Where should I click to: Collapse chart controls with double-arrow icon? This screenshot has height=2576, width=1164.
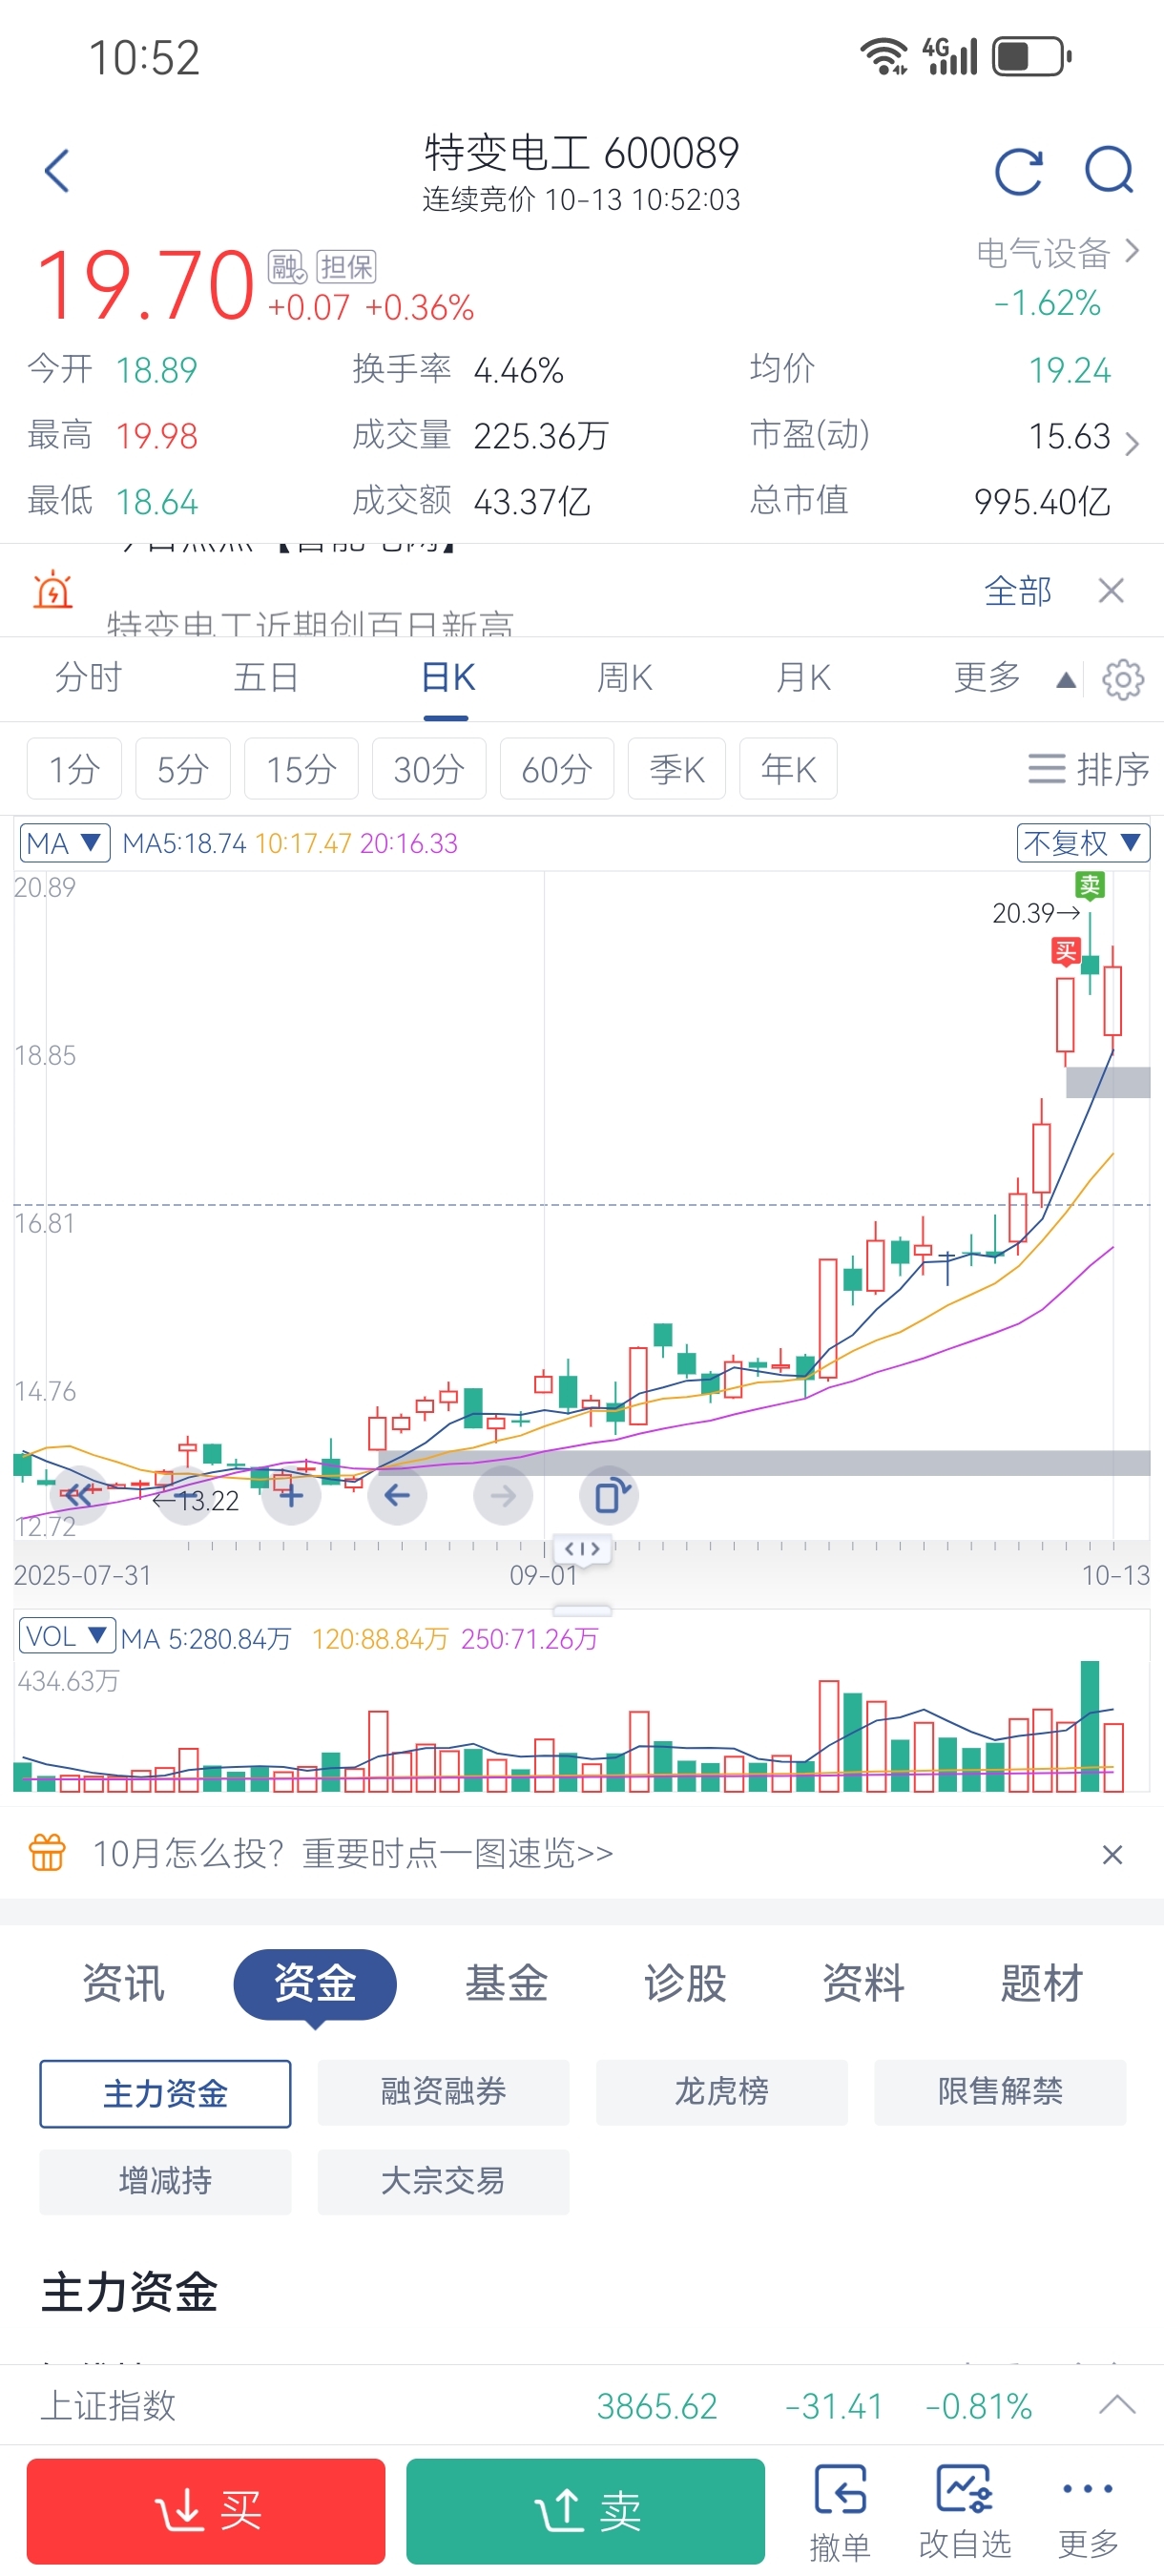78,1494
